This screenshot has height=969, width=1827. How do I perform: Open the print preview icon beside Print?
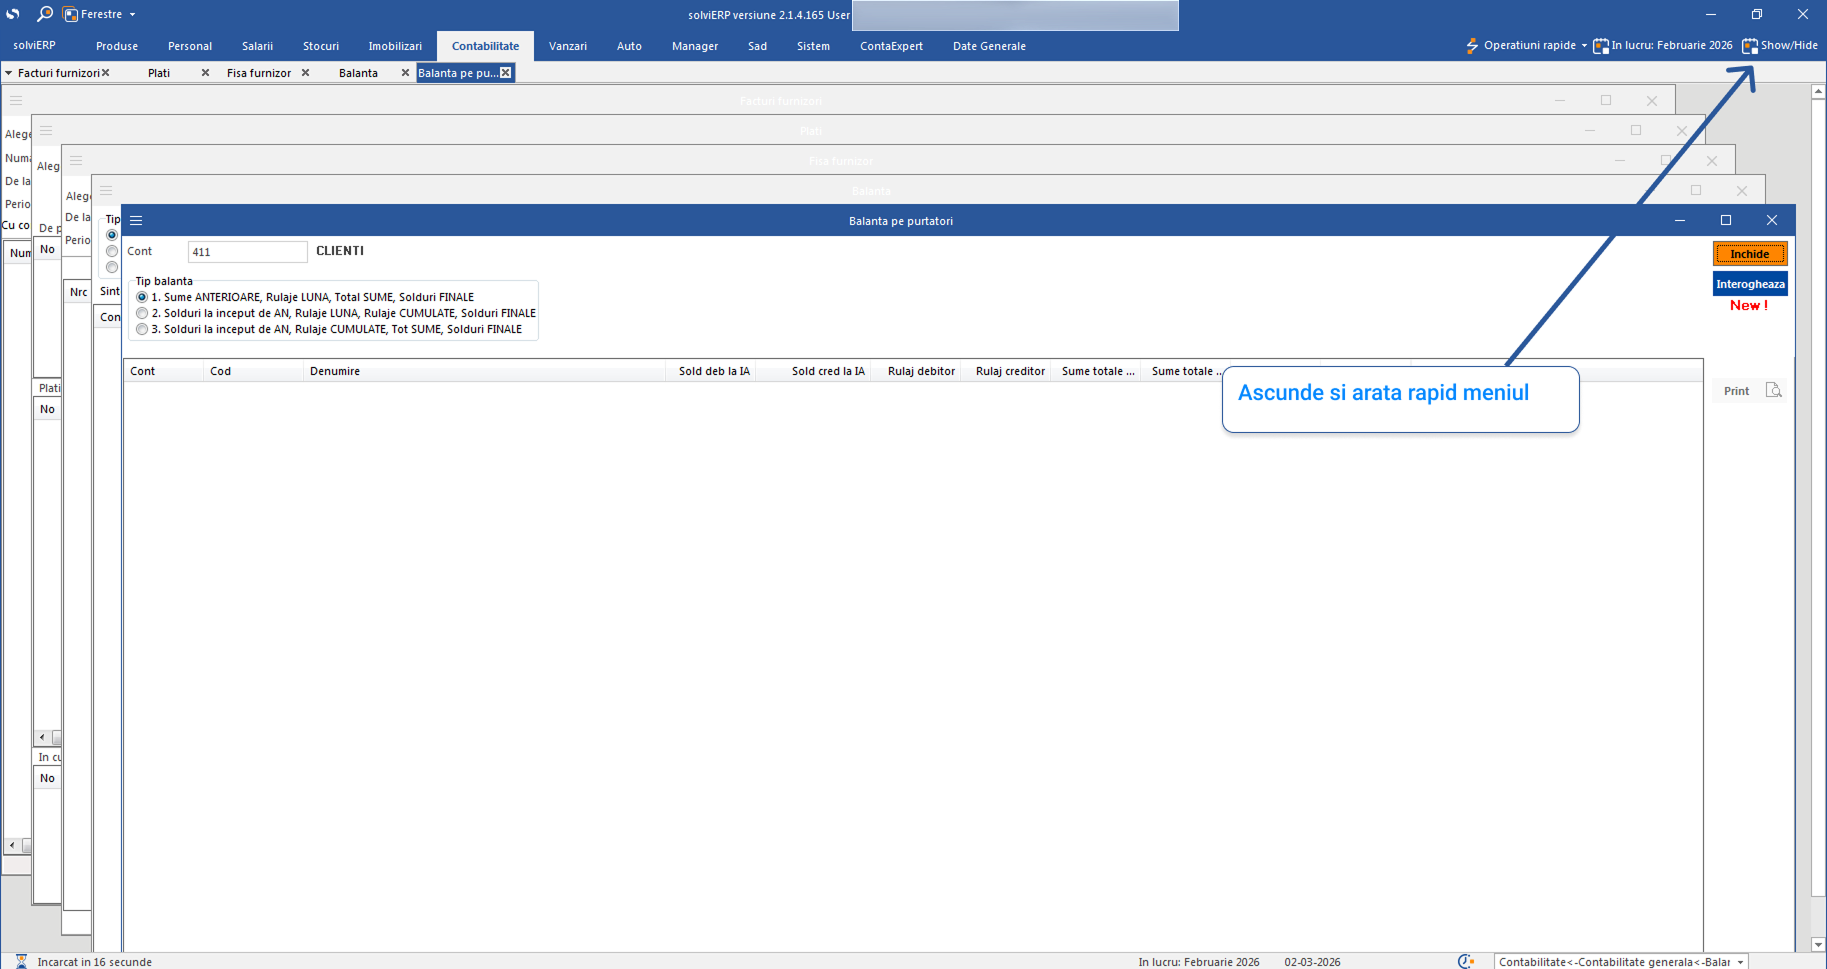tap(1773, 391)
